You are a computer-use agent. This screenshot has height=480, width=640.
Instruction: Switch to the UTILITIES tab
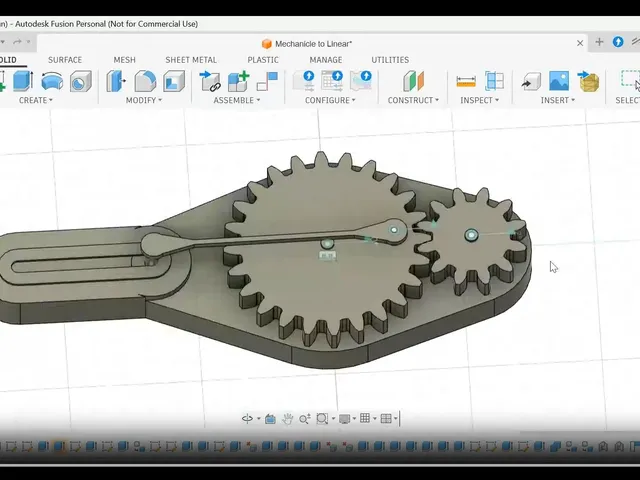(390, 60)
